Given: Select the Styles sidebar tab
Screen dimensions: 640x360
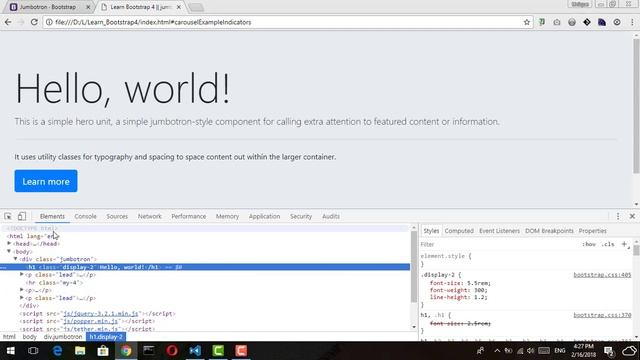Looking at the screenshot, I should tap(431, 231).
